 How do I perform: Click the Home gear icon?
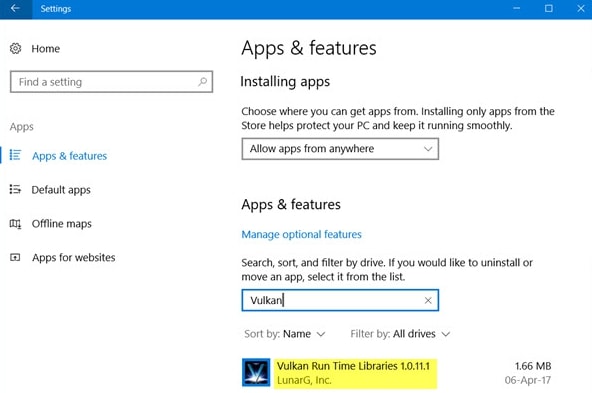pyautogui.click(x=15, y=48)
